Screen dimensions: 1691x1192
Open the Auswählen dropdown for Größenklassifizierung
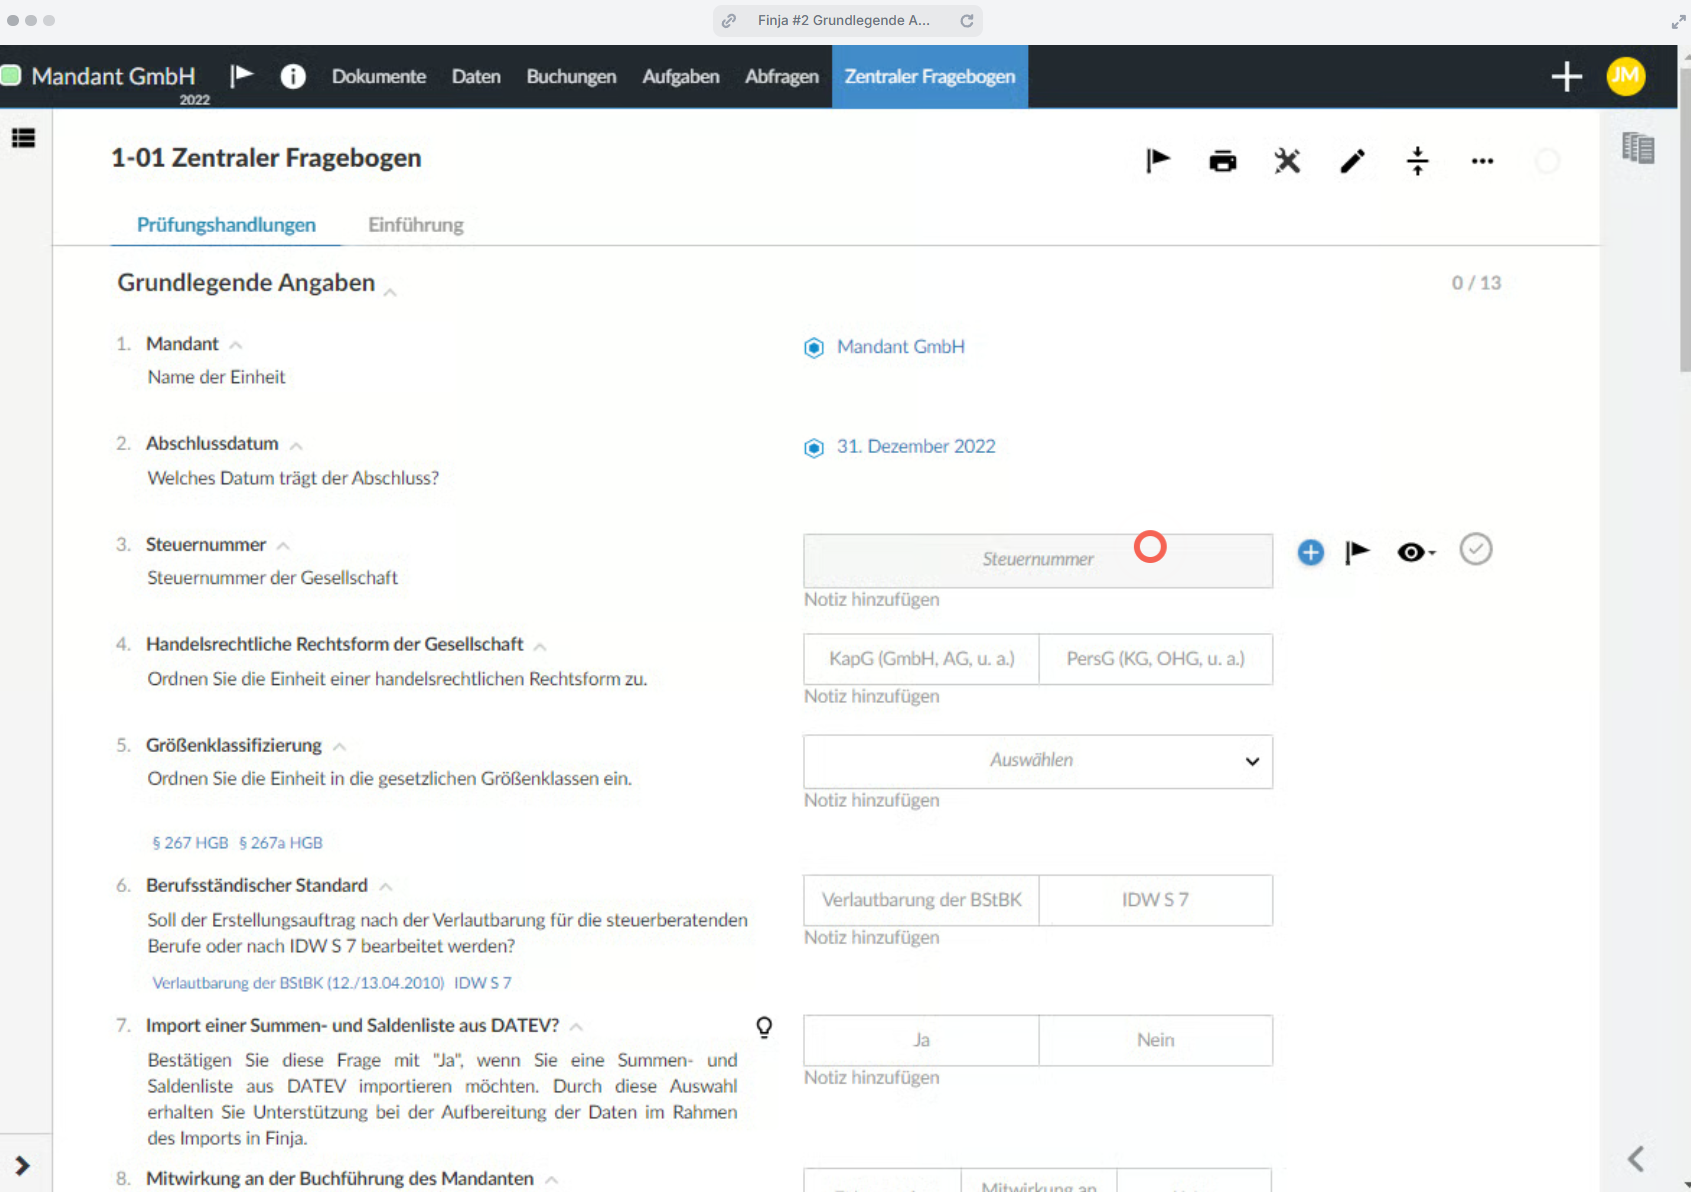coord(1038,761)
